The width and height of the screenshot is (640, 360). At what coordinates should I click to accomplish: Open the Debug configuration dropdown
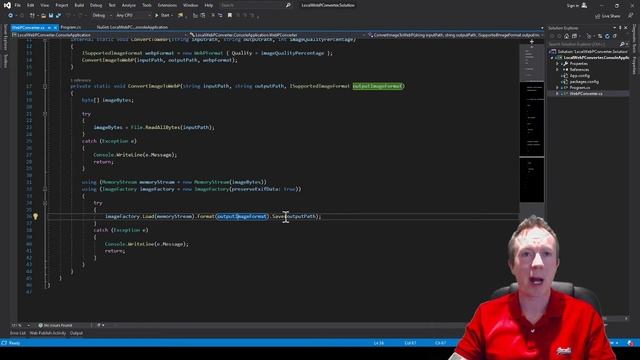tap(102, 16)
